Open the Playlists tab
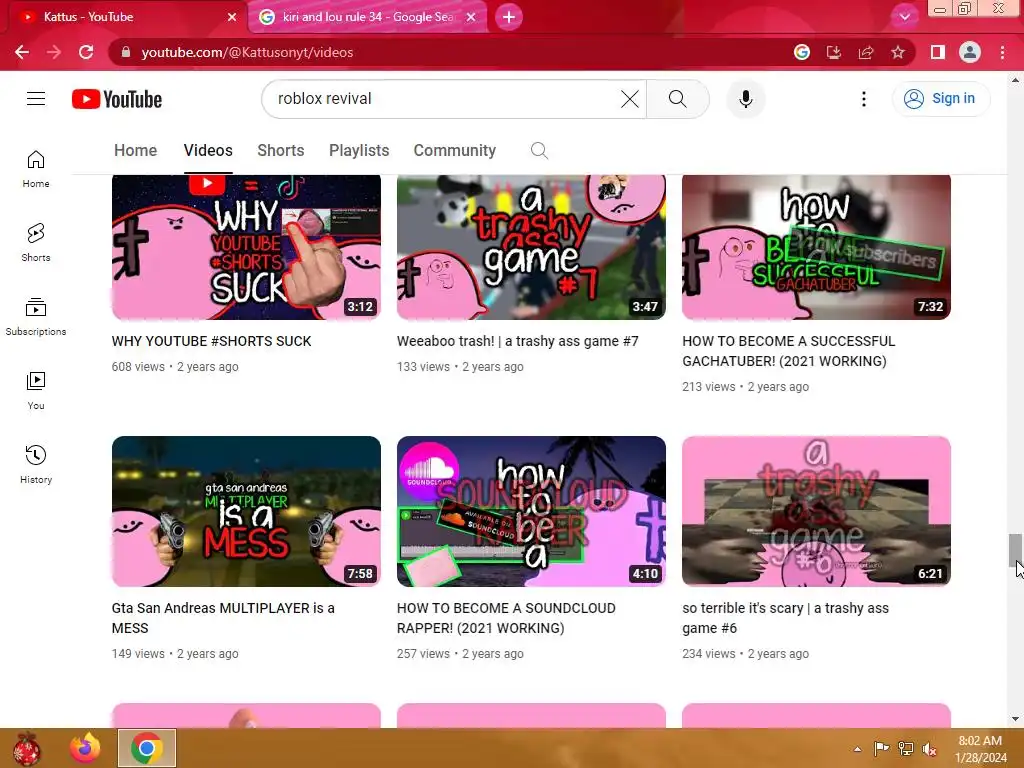 coord(359,150)
